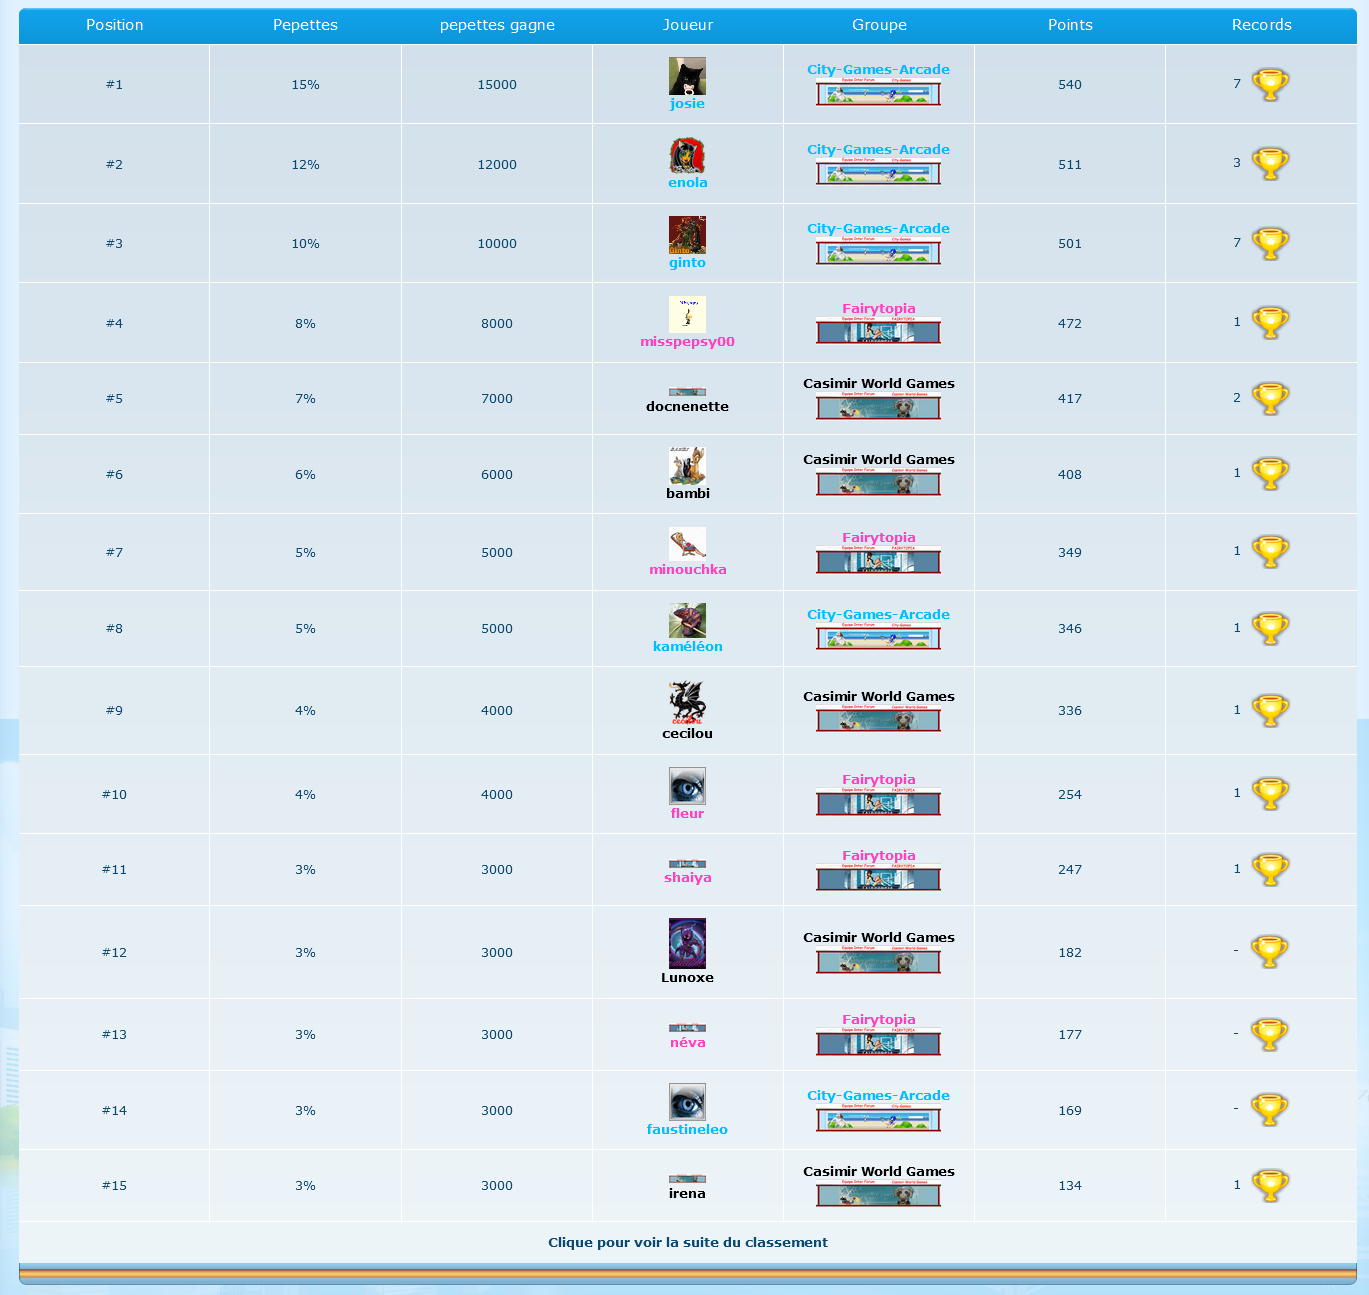The height and width of the screenshot is (1295, 1369).
Task: Click Fairytopia banner in shaiya's row
Action: tap(878, 878)
